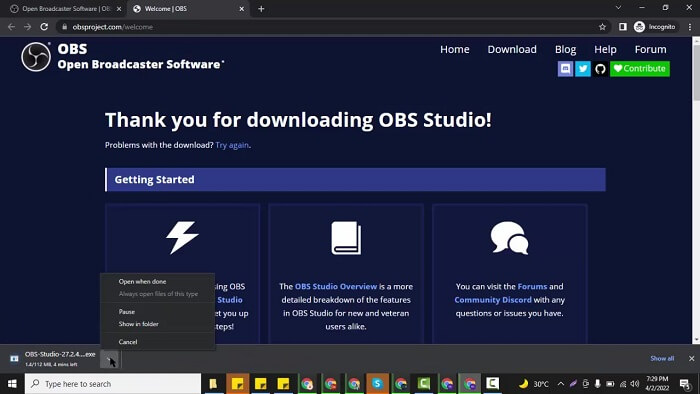Open the notification center icon

685,384
